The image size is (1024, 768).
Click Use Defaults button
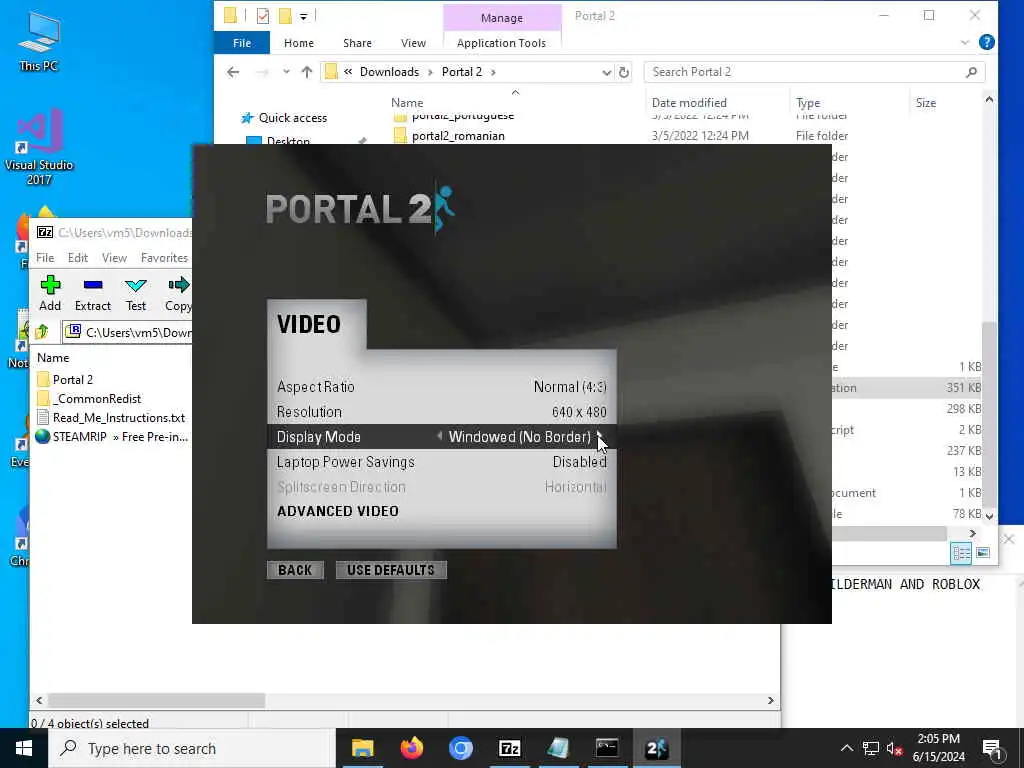pos(391,570)
